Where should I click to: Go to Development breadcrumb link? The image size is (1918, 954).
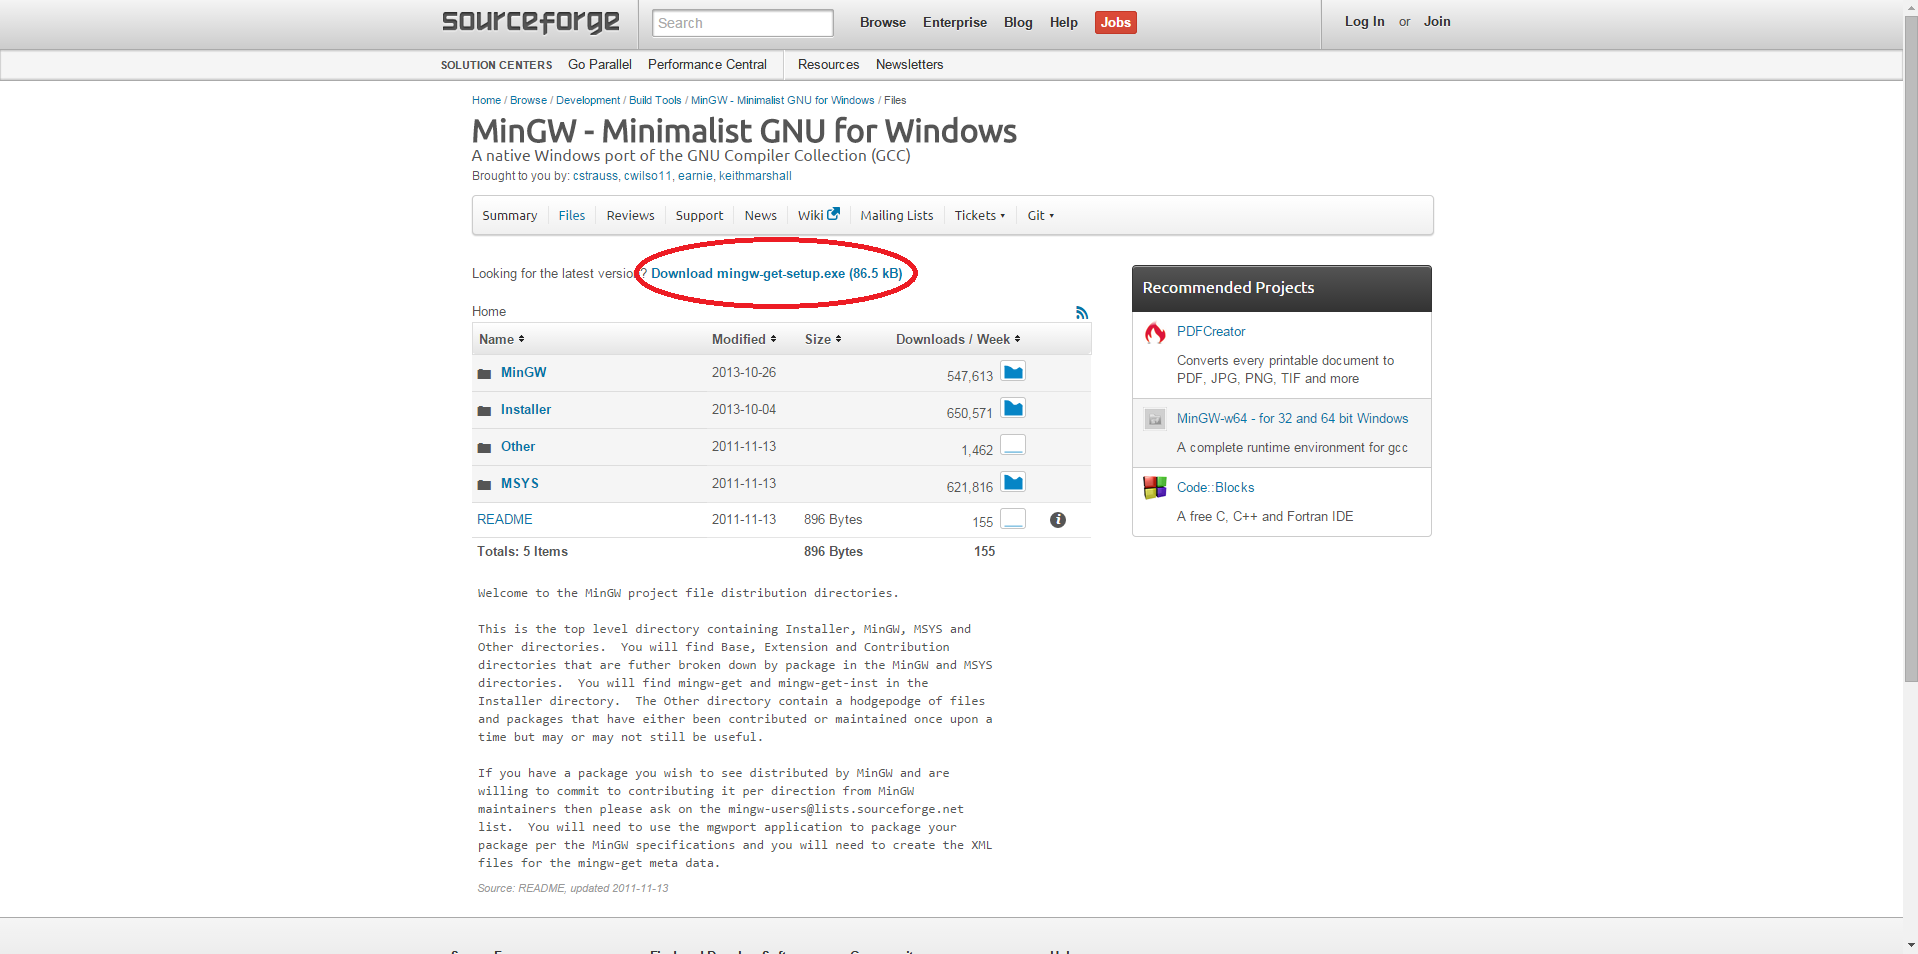pos(588,100)
